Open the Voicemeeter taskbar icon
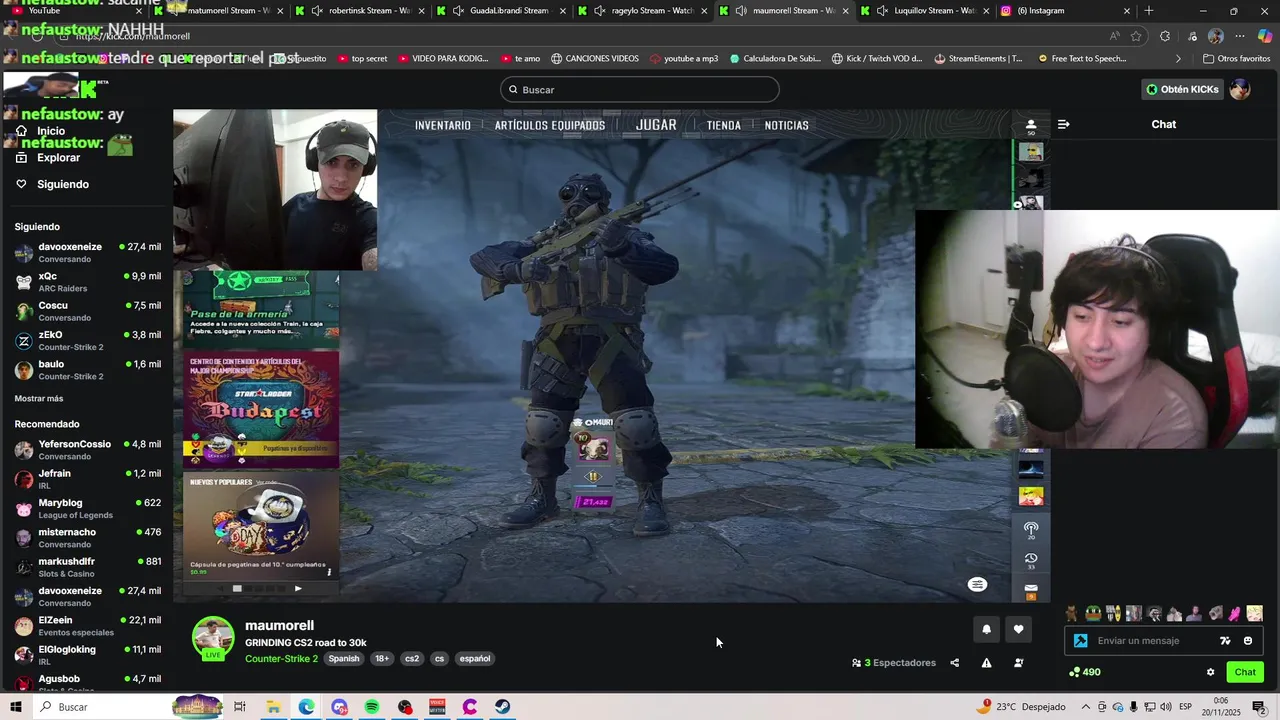 click(x=437, y=707)
